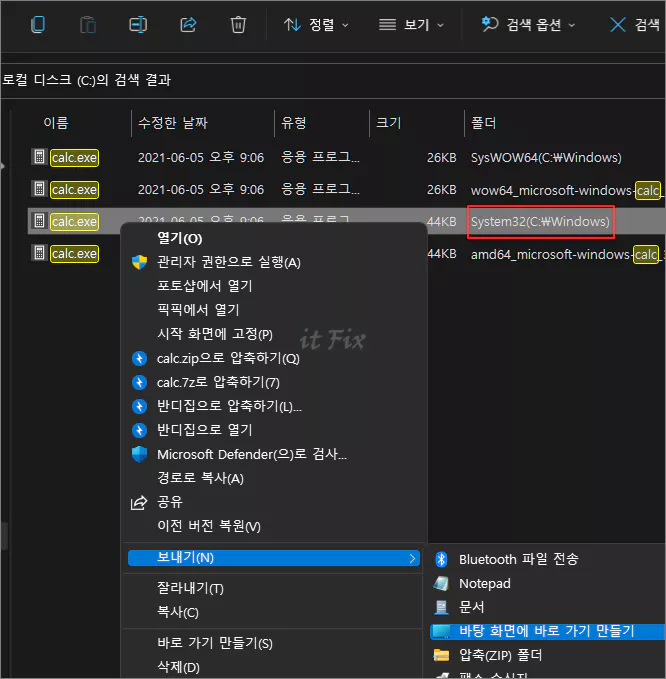This screenshot has width=666, height=679.
Task: Click calculator icon of SysWOW64 calc.exe row
Action: (x=39, y=157)
